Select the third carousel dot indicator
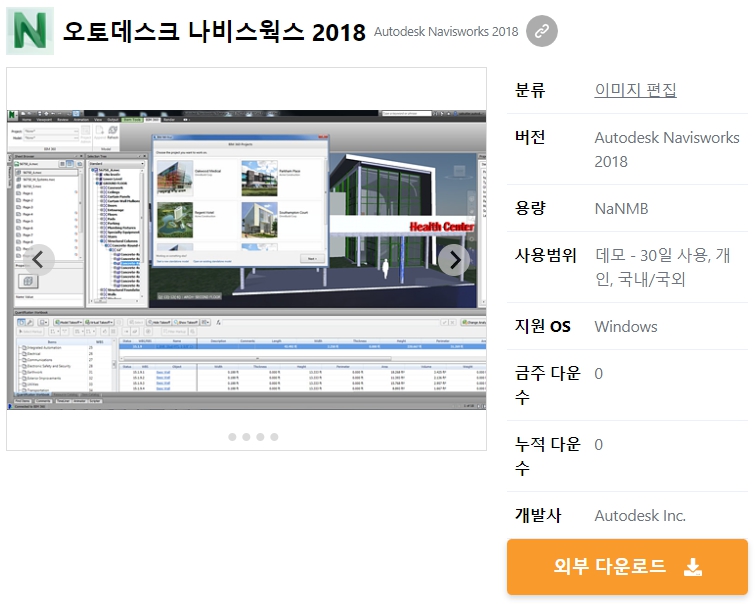 pyautogui.click(x=260, y=437)
